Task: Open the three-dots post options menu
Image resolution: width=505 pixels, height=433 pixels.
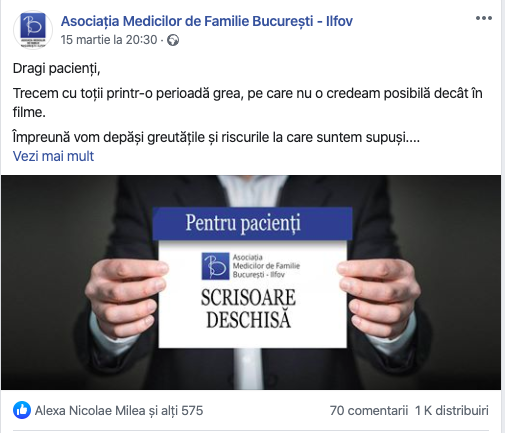Action: pyautogui.click(x=484, y=18)
